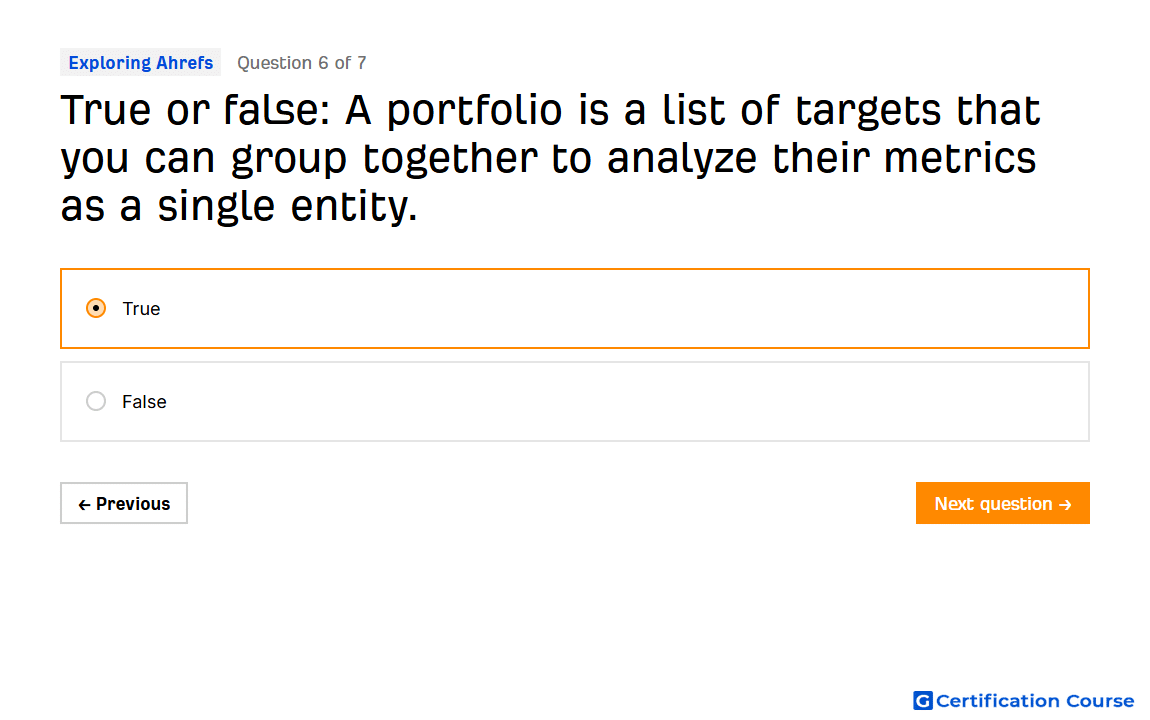Choose the False answer option box
Viewport: 1150px width, 720px height.
[574, 401]
